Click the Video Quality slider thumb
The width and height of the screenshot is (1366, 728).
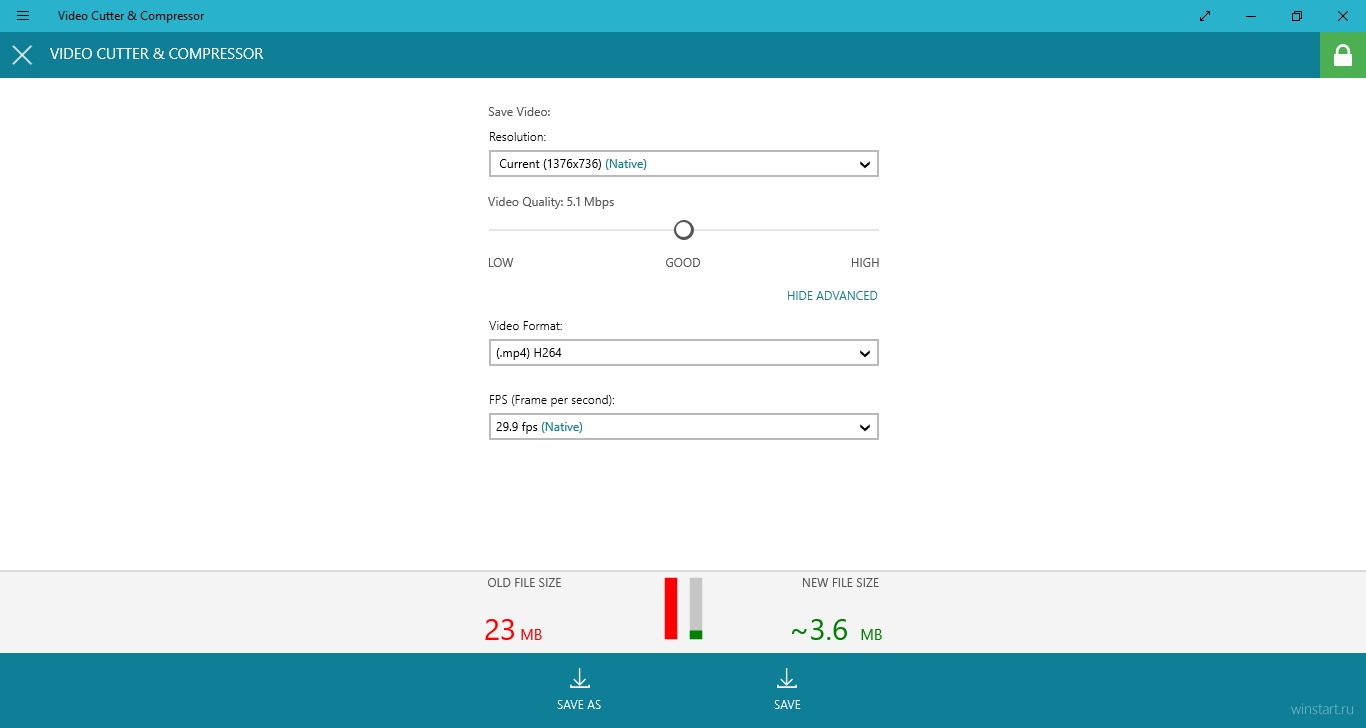pos(683,230)
